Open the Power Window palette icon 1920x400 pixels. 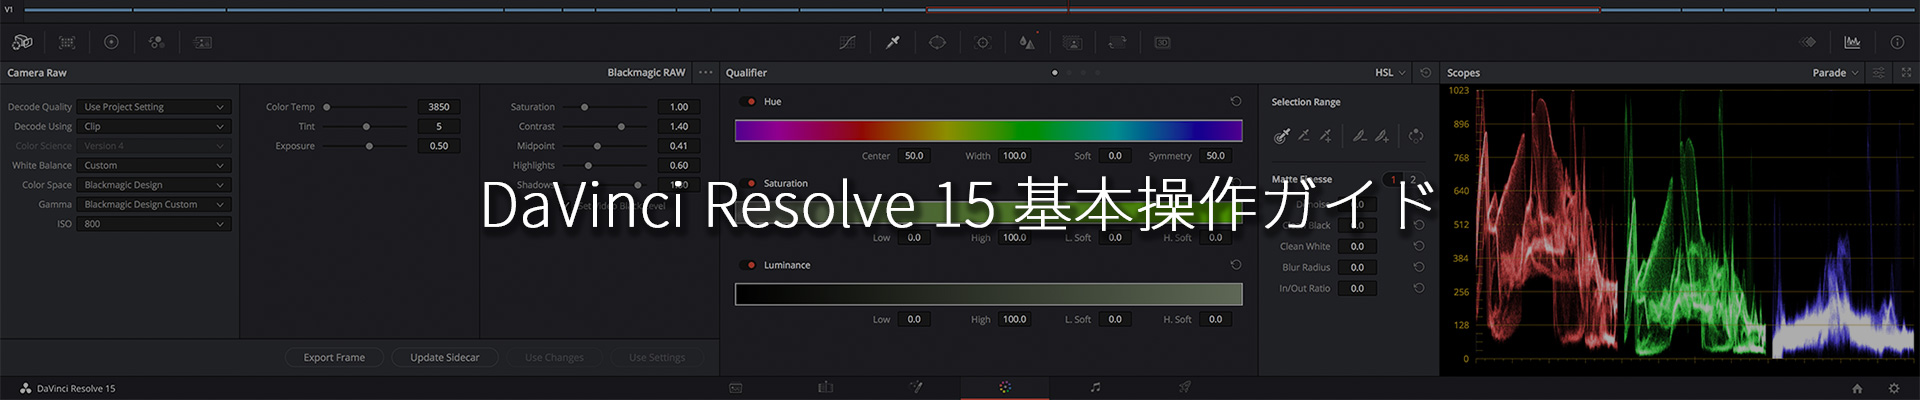(x=937, y=42)
